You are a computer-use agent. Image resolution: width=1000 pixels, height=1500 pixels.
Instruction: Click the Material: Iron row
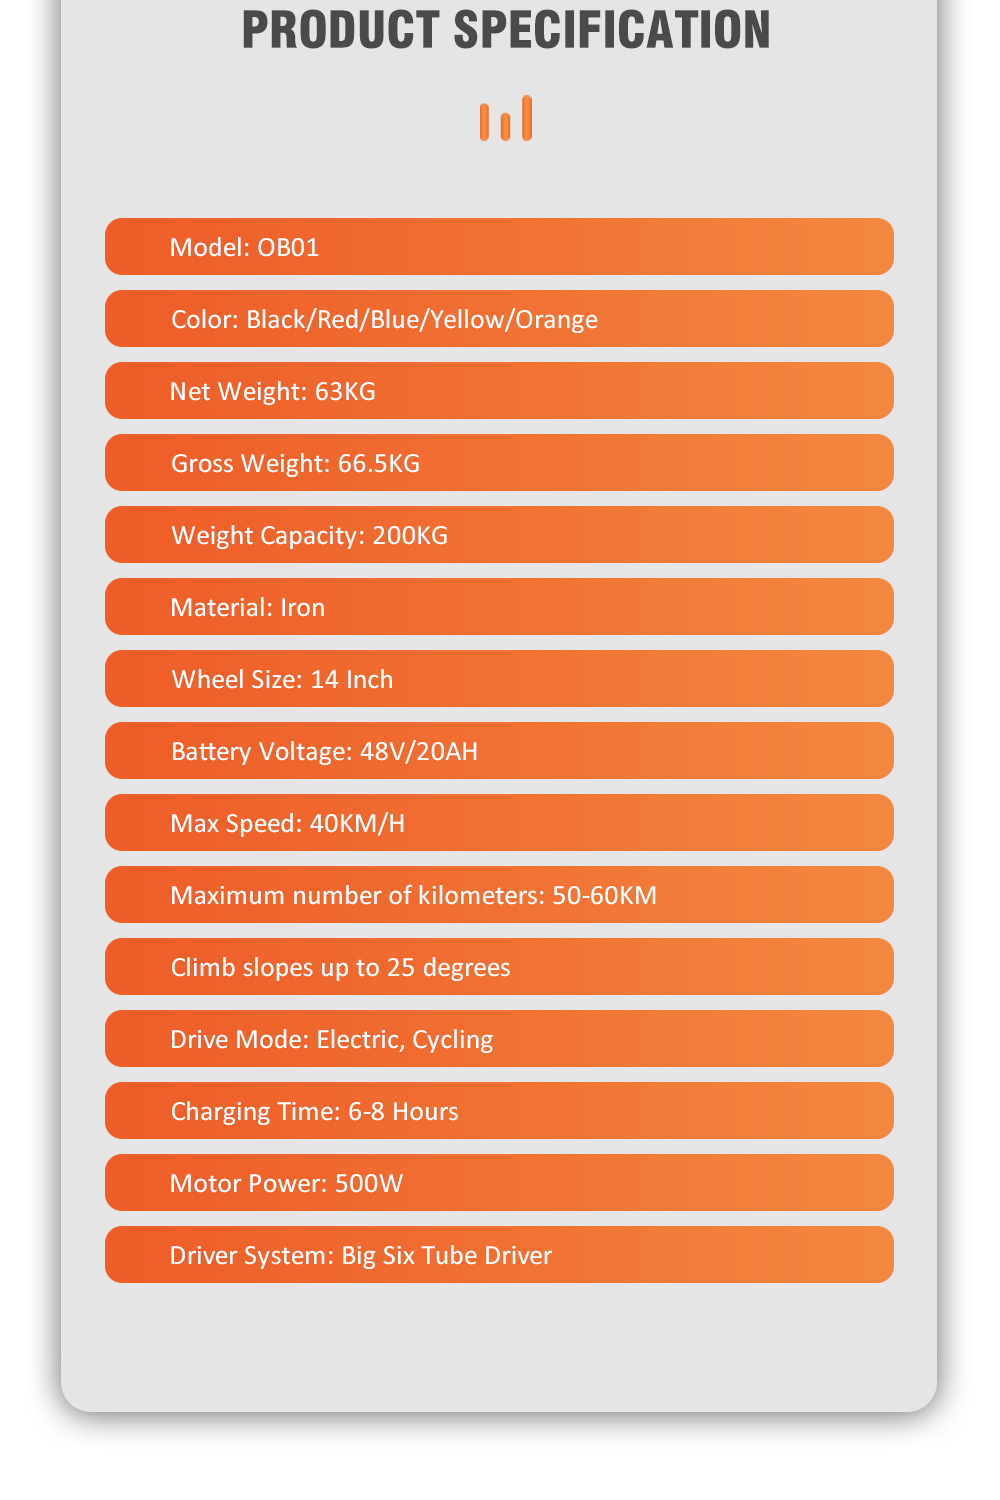point(499,606)
